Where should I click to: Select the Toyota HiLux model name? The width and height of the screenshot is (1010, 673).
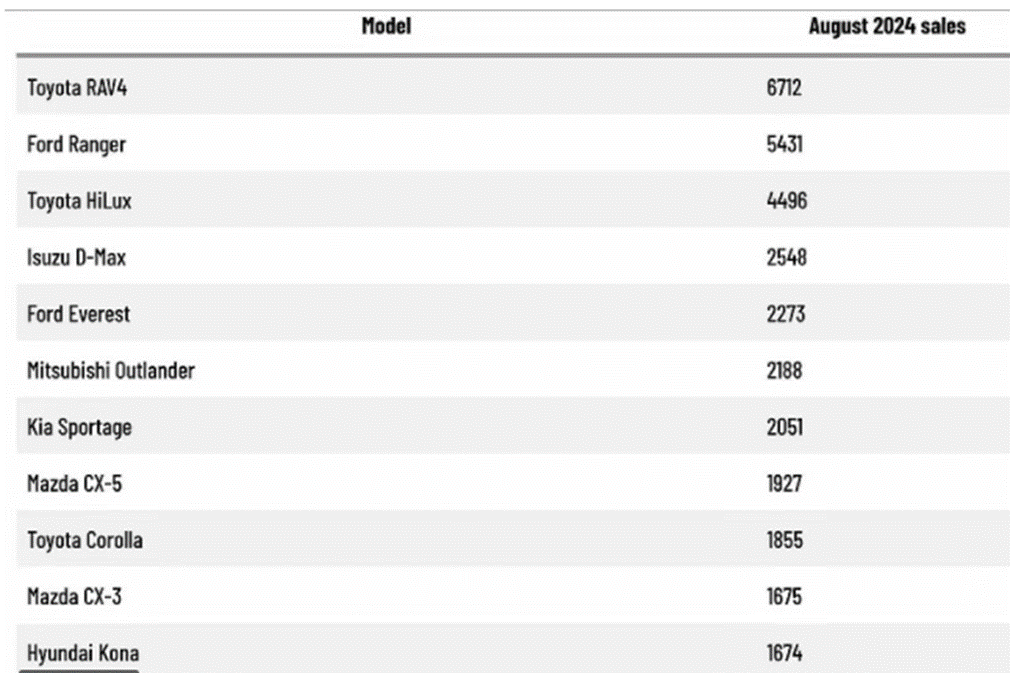(x=79, y=201)
